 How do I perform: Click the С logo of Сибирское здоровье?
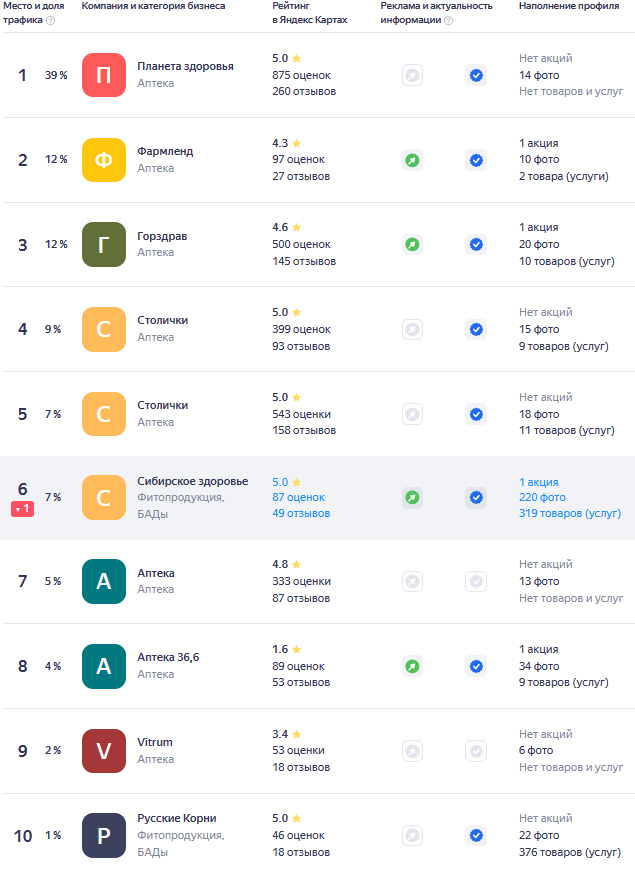(x=104, y=497)
